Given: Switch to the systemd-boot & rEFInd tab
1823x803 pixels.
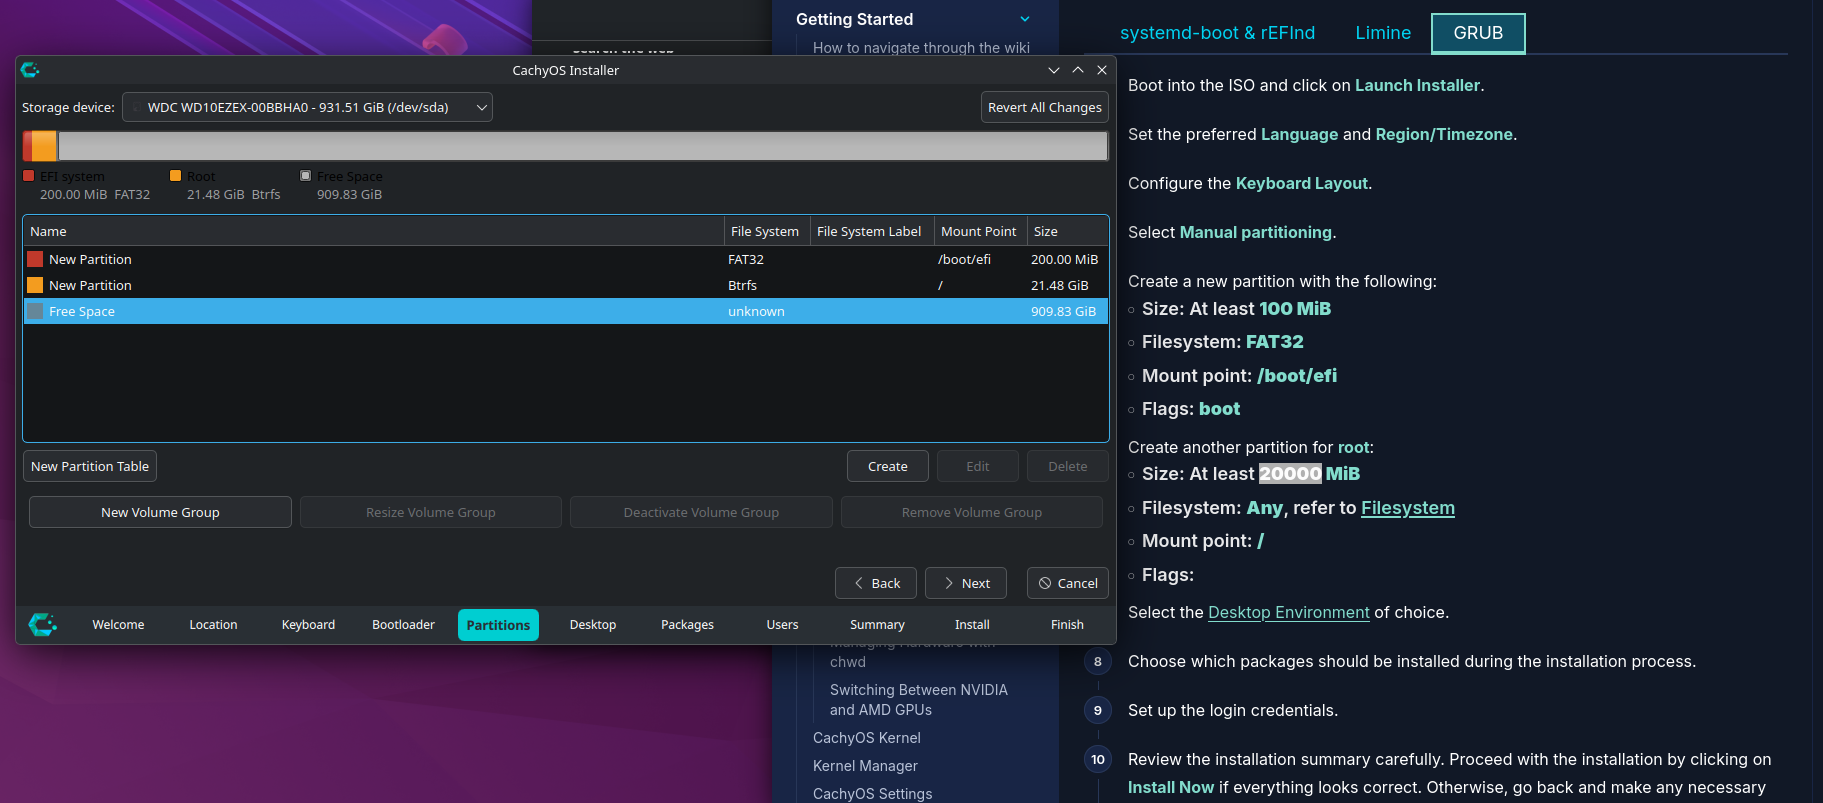Looking at the screenshot, I should (1217, 33).
